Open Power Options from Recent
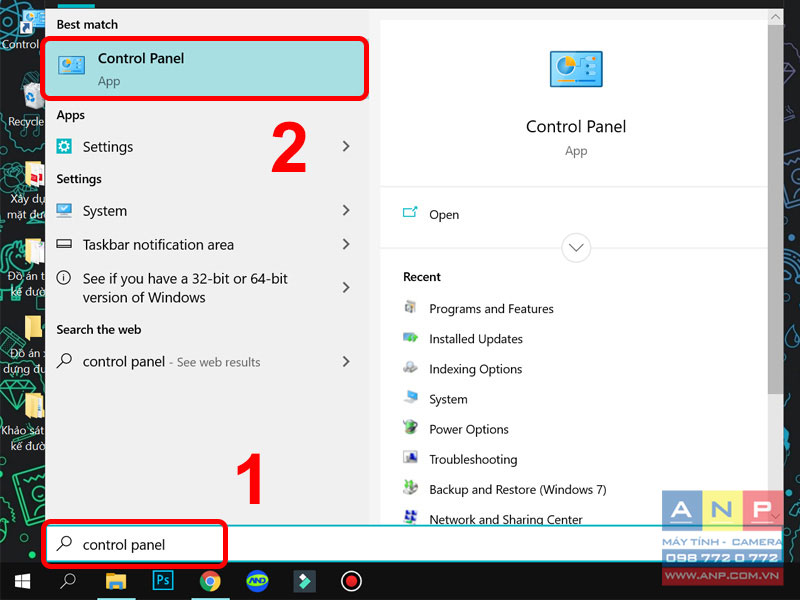The height and width of the screenshot is (600, 800). click(469, 430)
